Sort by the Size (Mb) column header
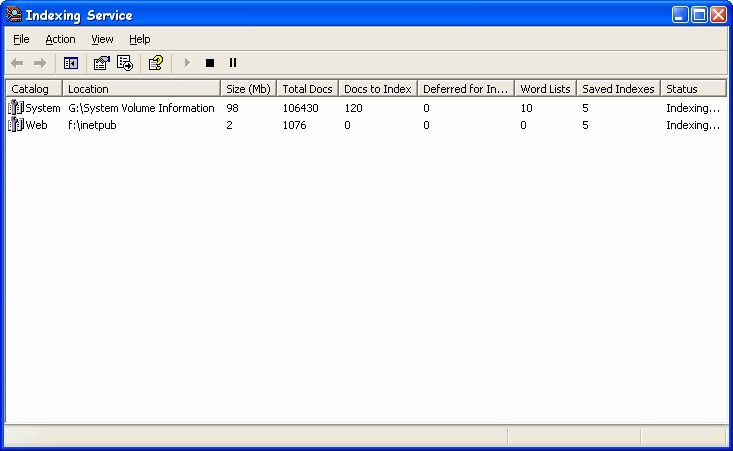This screenshot has width=733, height=451. click(248, 88)
